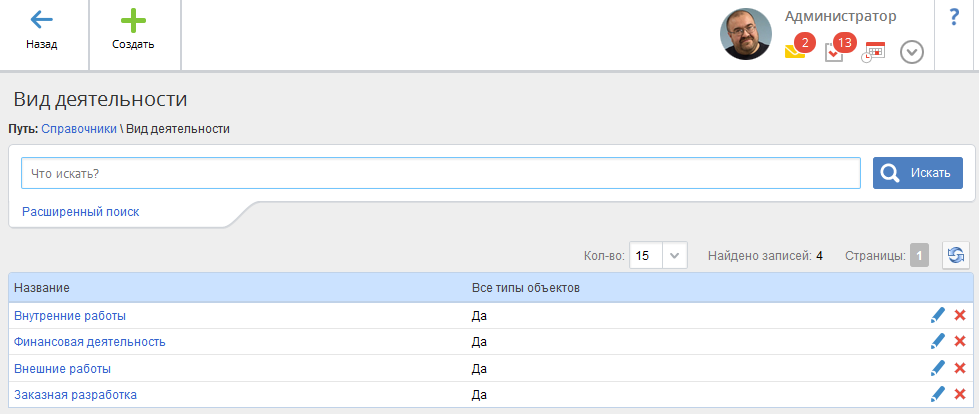The image size is (979, 414).
Task: Click the Administrator avatar photo
Action: (x=745, y=34)
